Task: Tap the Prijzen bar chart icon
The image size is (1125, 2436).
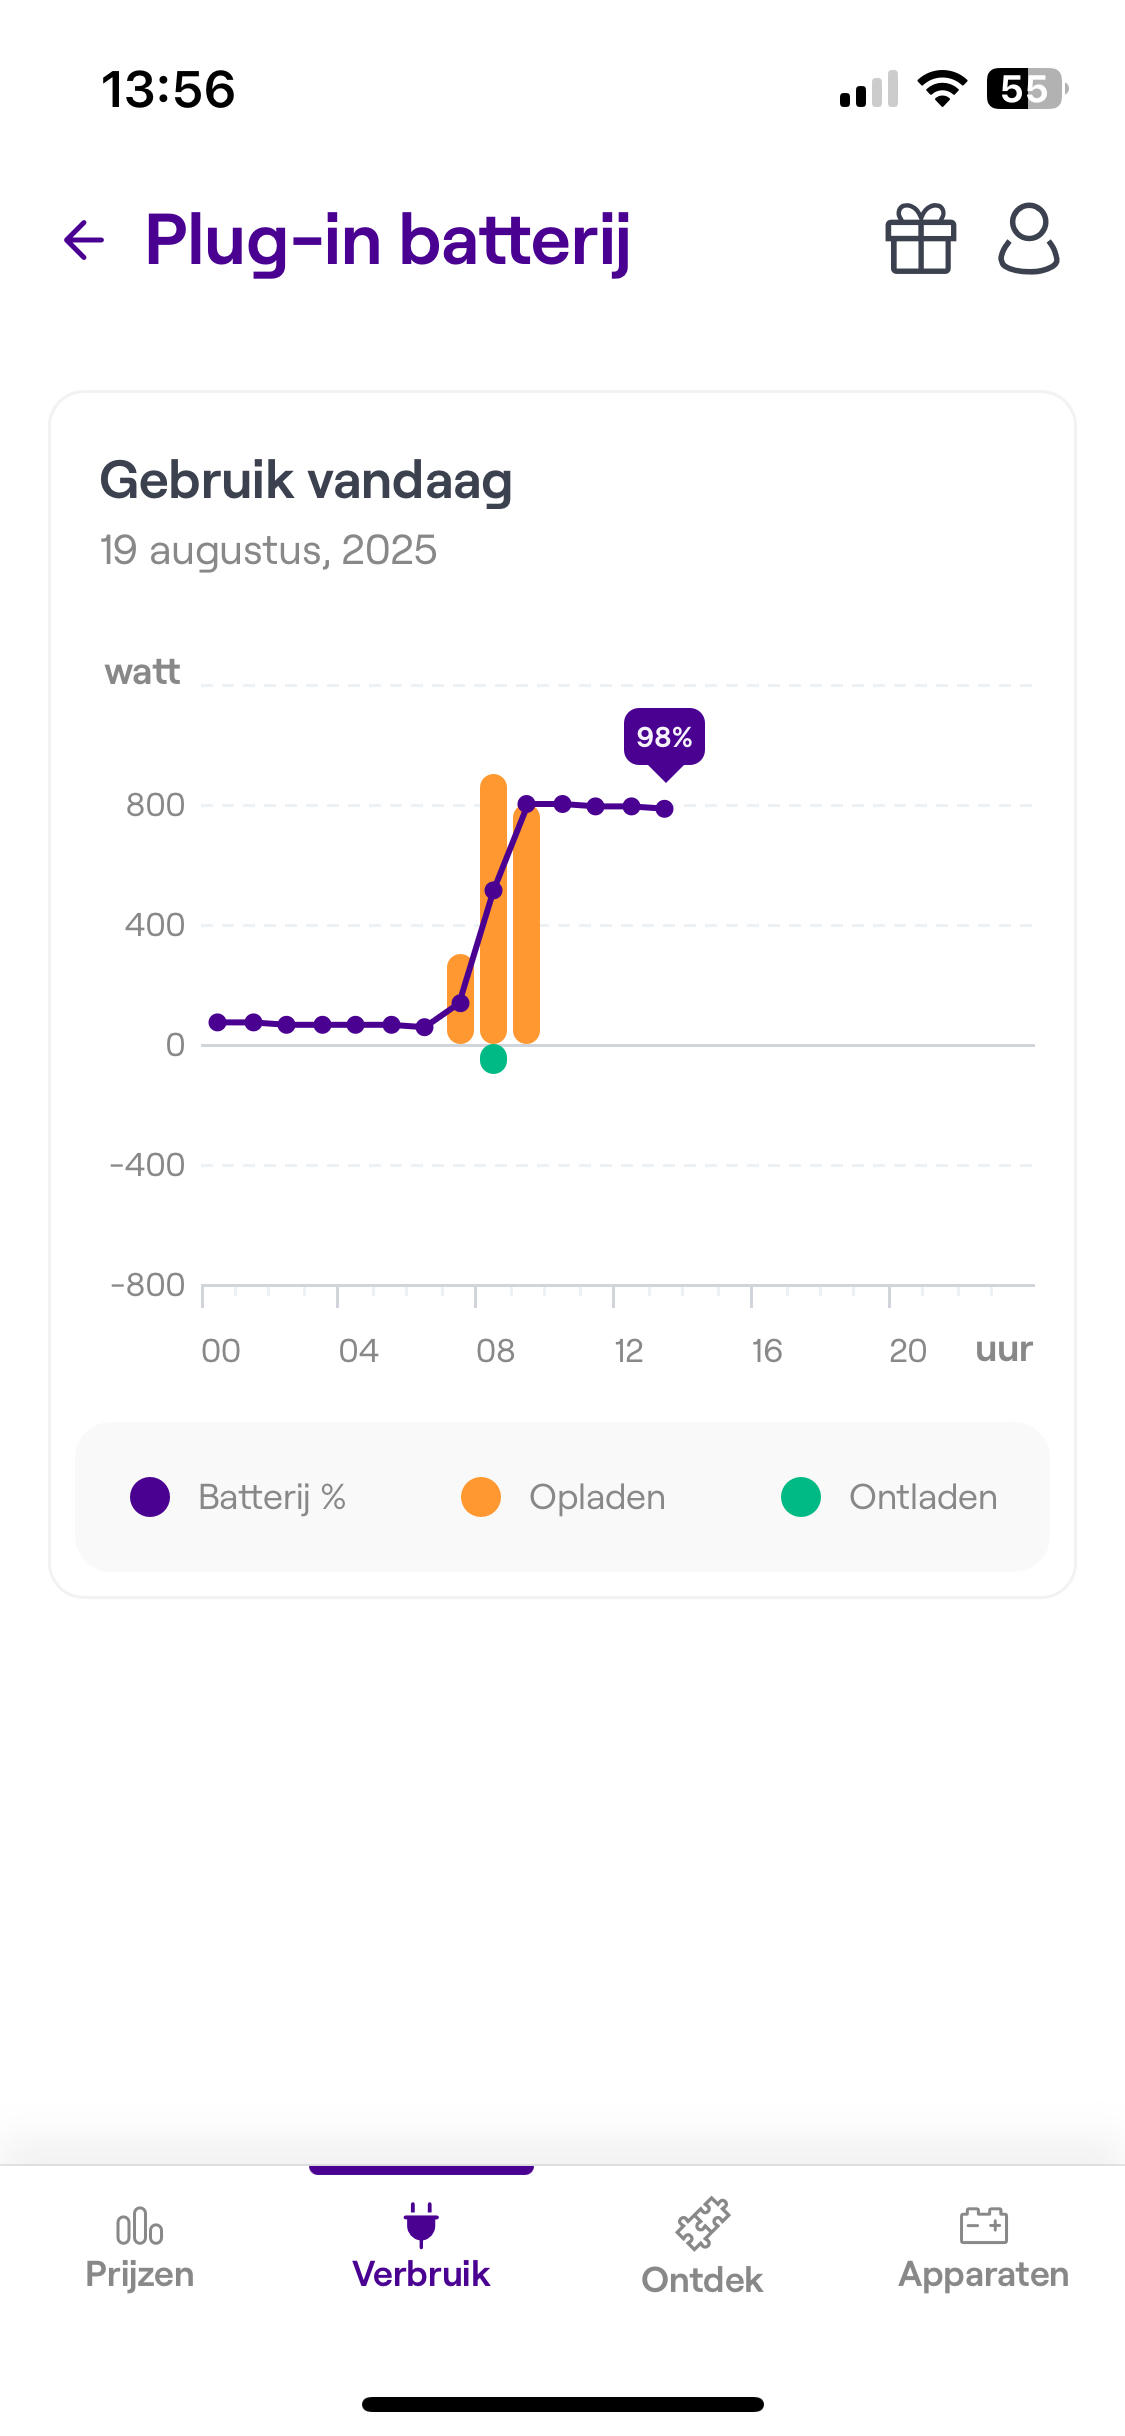Action: [x=139, y=2227]
